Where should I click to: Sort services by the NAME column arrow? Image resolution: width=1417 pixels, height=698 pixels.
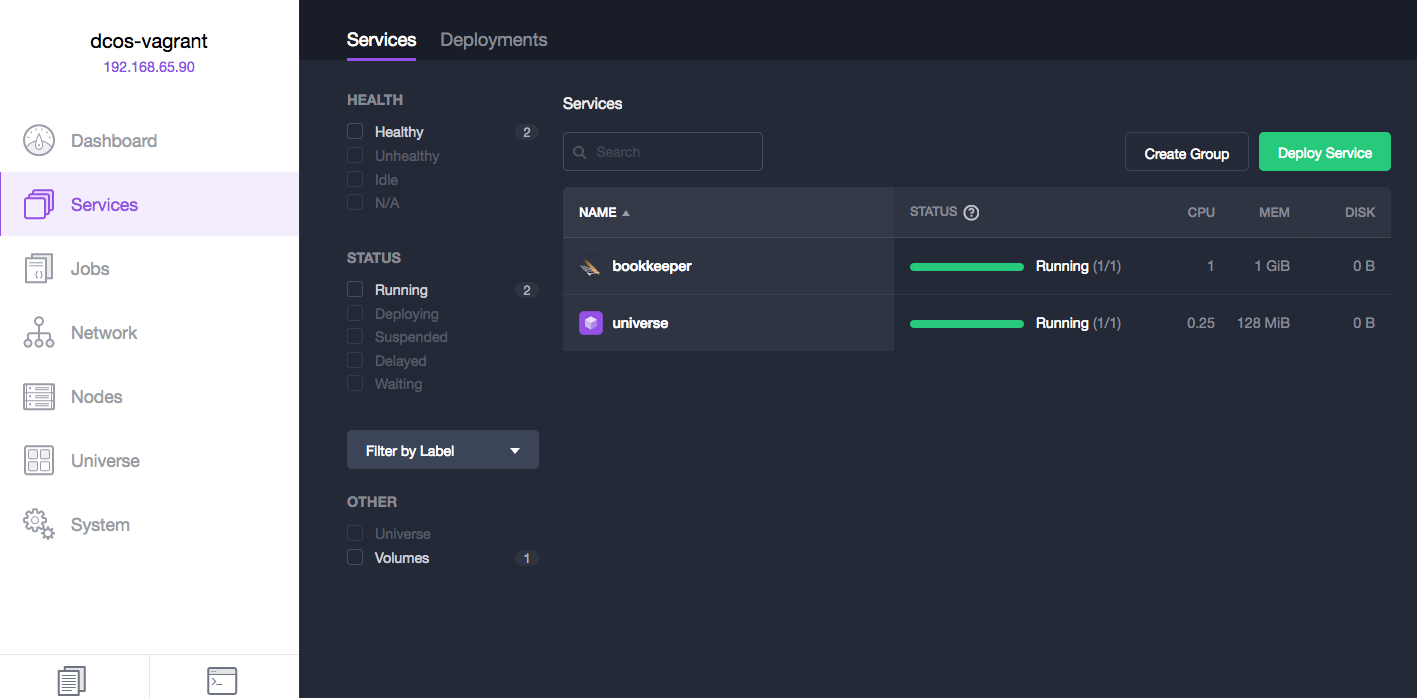(626, 213)
